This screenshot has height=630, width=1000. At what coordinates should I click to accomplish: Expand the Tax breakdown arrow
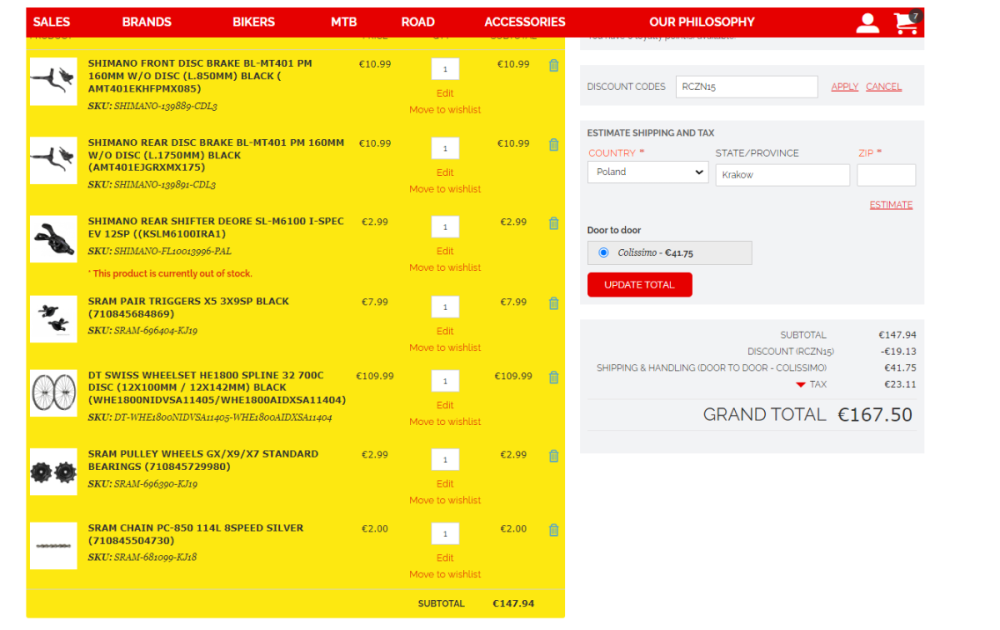click(x=800, y=385)
